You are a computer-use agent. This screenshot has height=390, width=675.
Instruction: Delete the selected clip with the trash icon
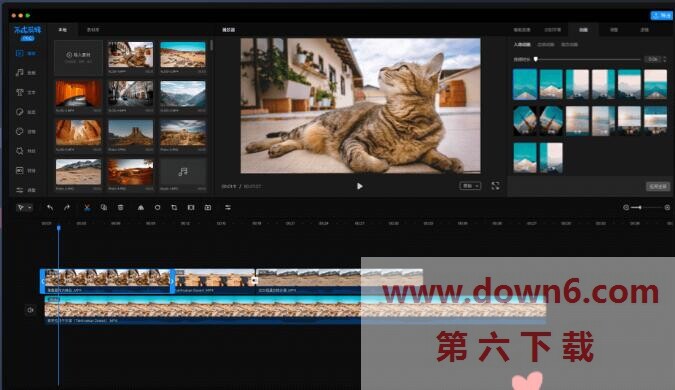tap(121, 207)
